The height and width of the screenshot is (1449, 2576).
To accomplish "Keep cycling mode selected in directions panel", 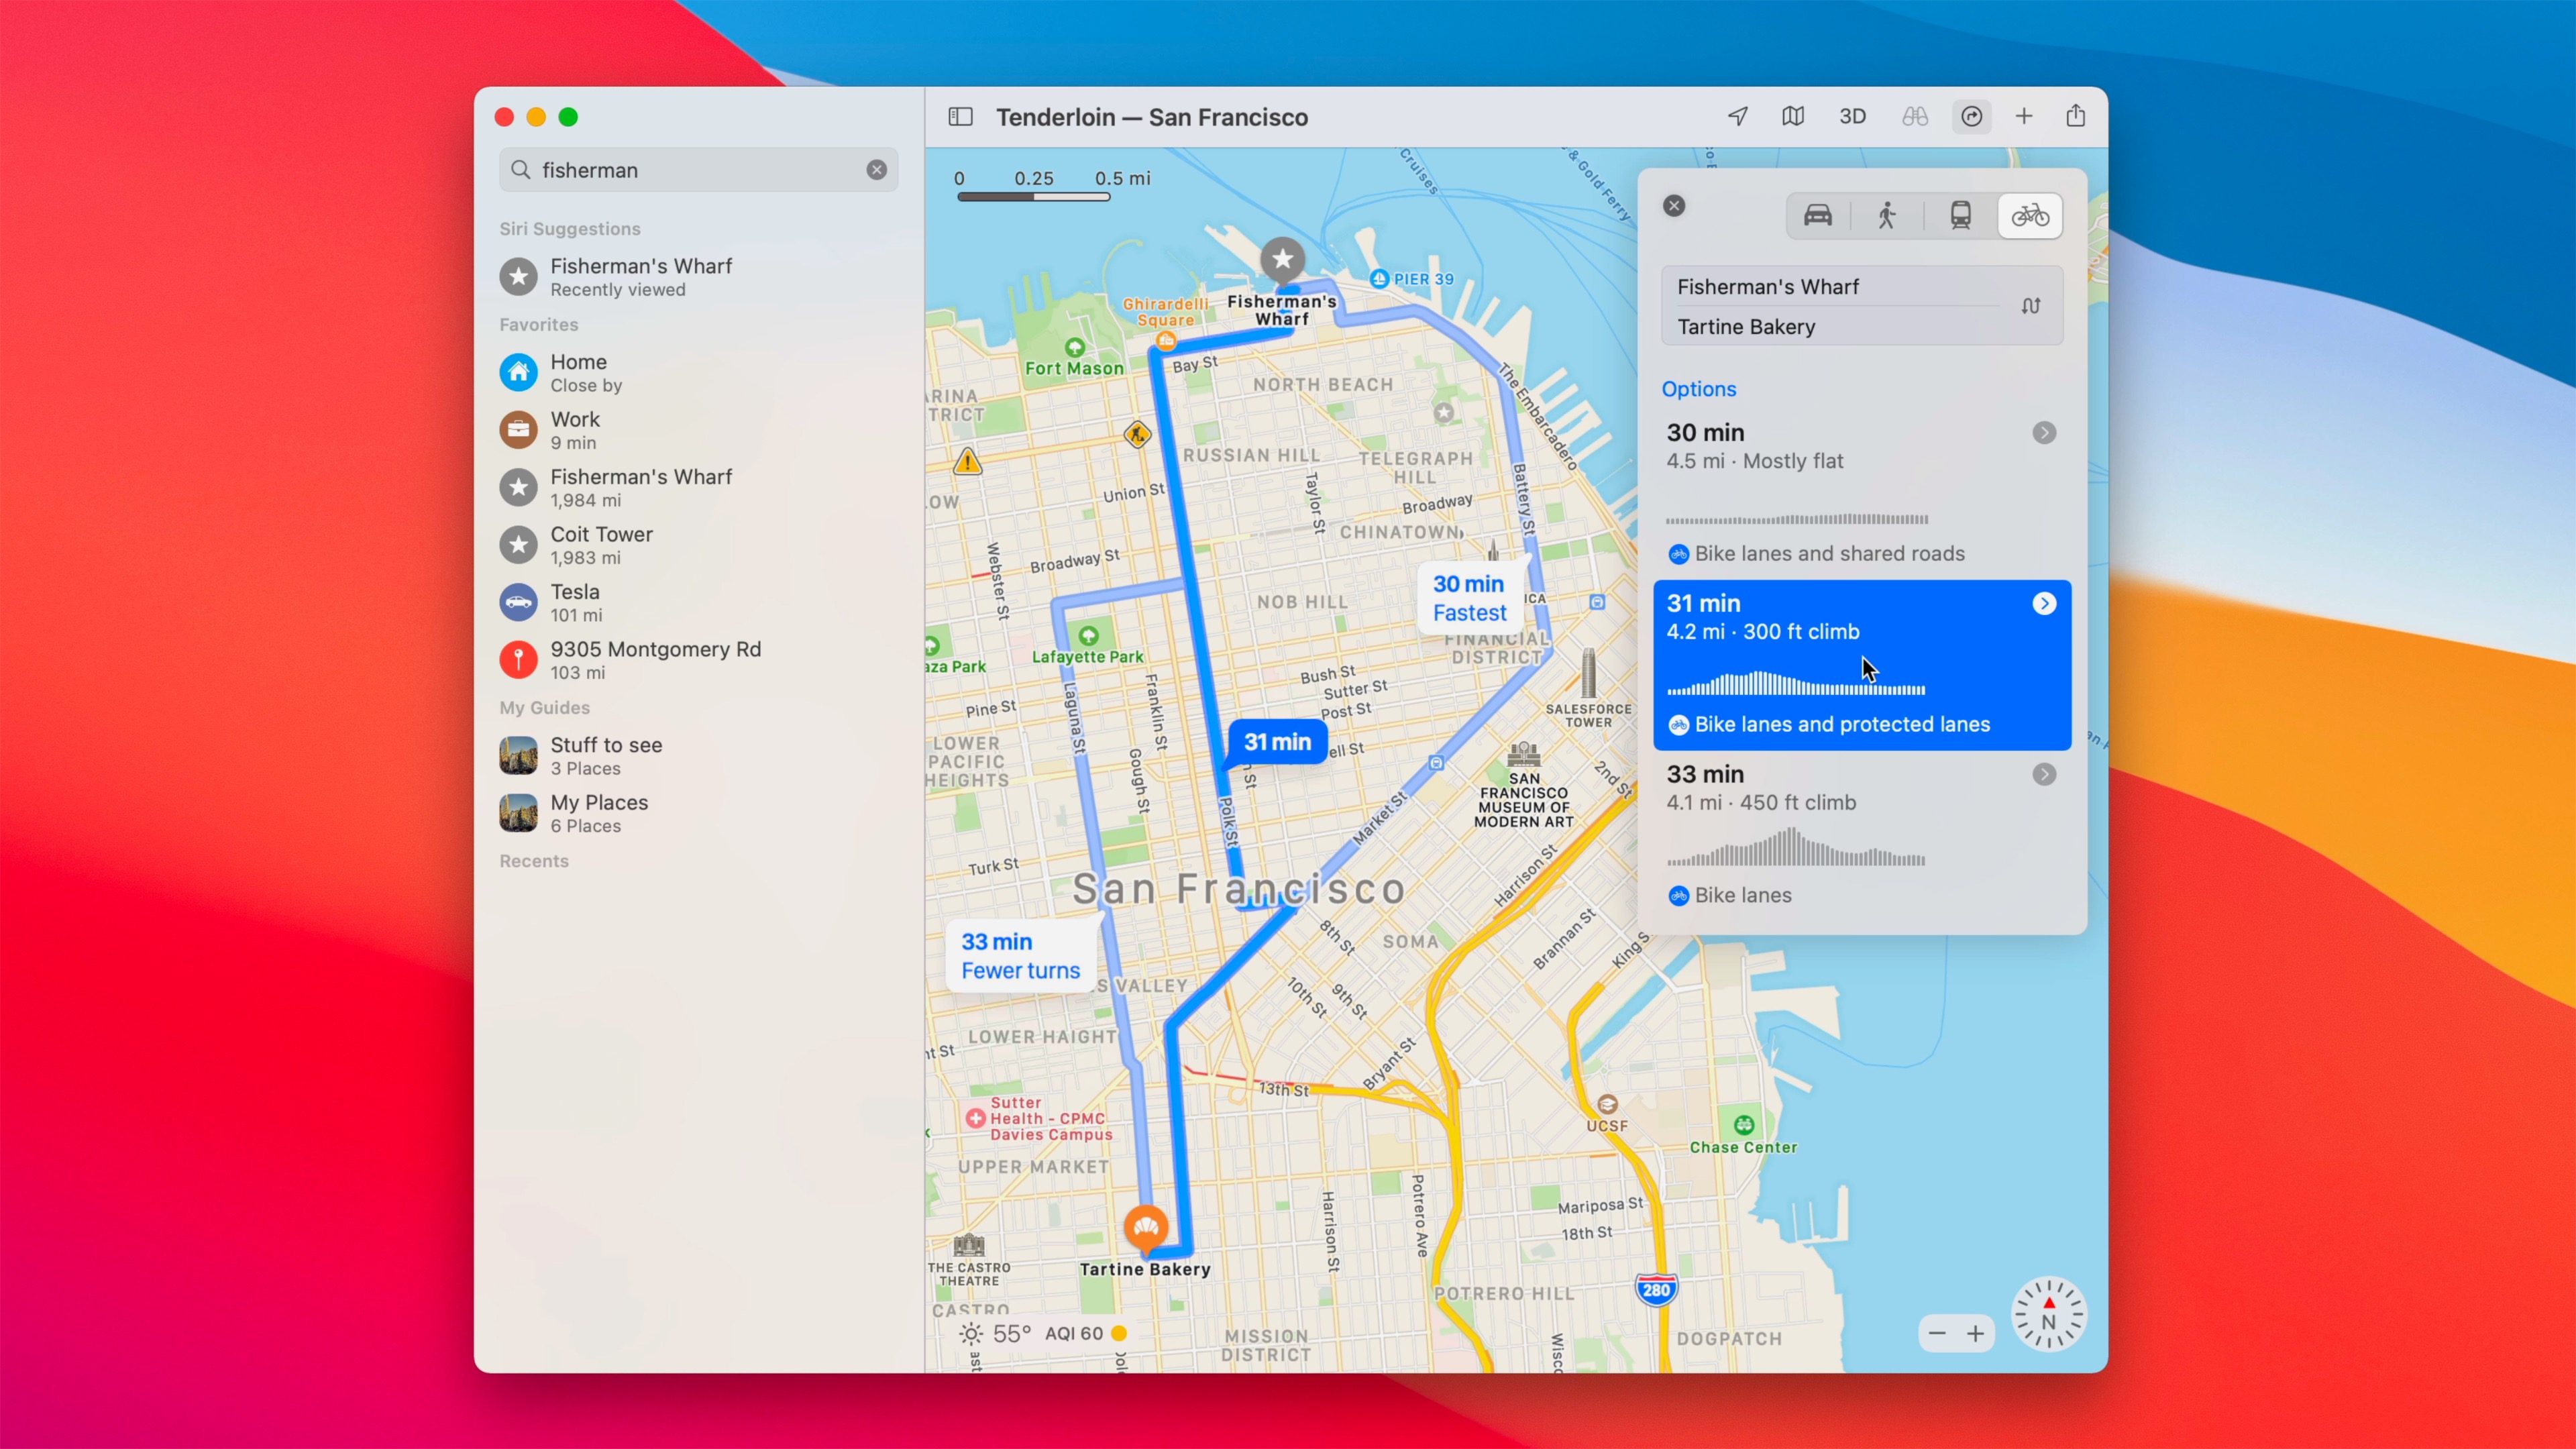I will (2029, 216).
